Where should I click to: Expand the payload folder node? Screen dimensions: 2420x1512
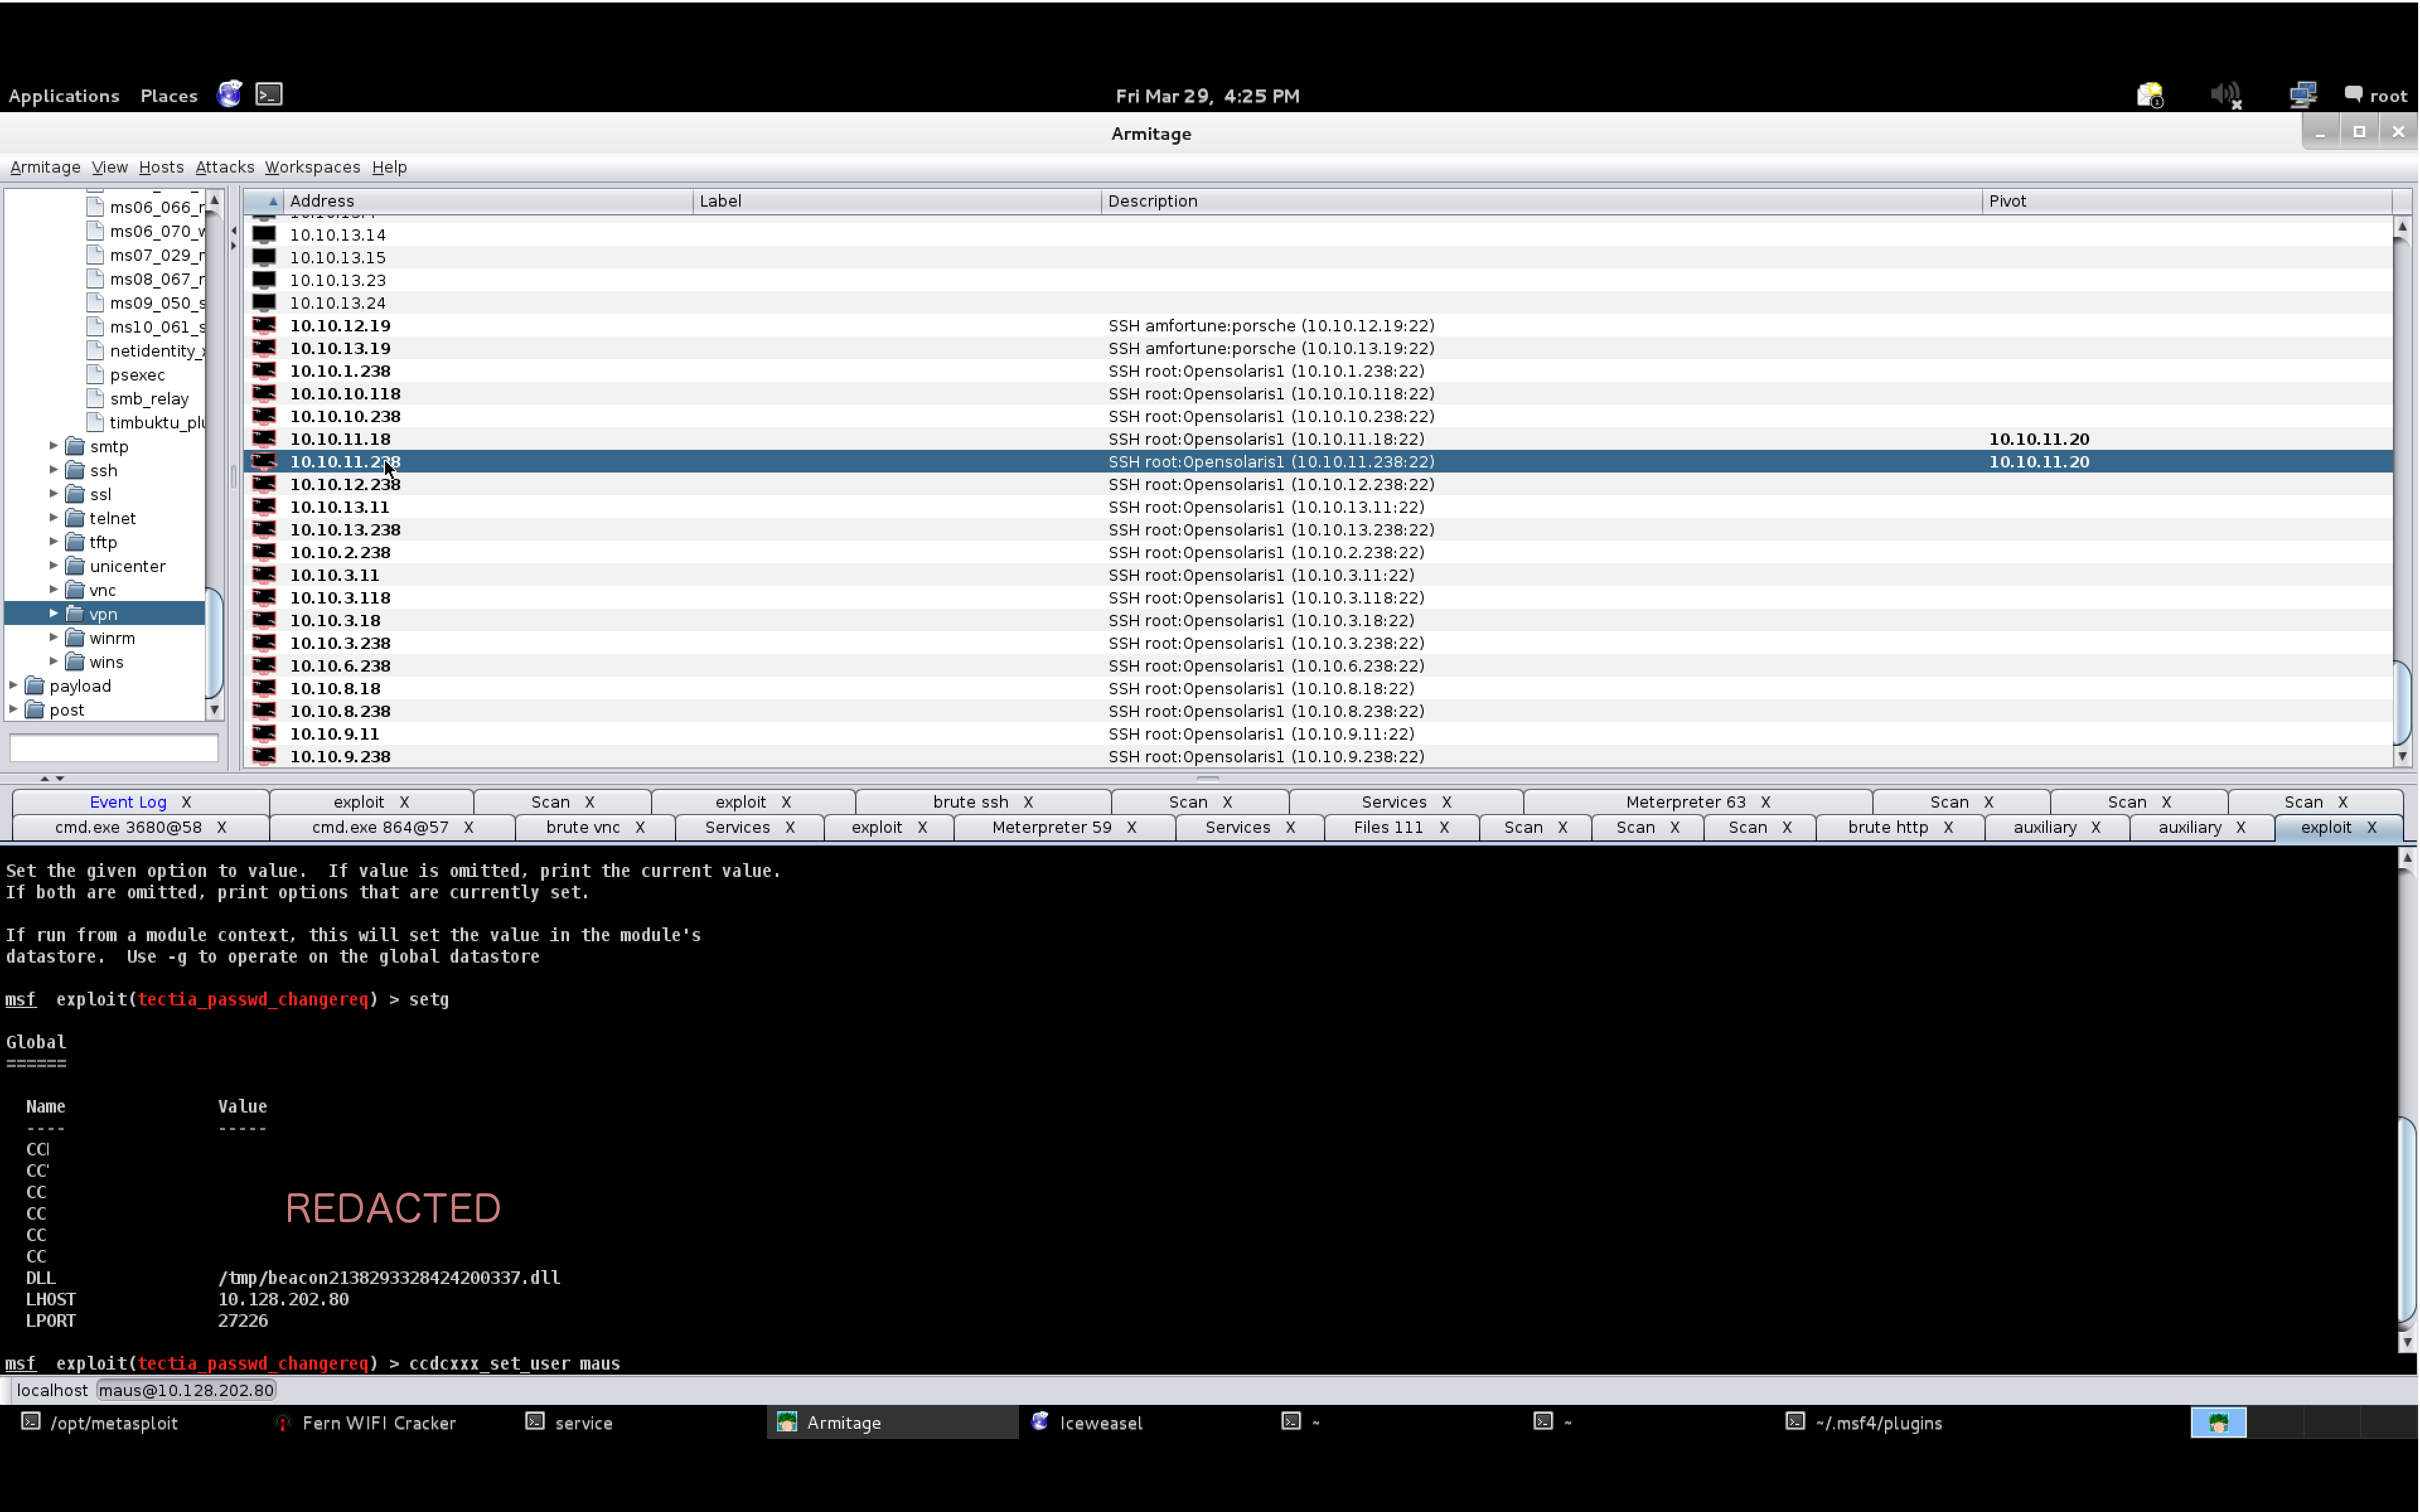pos(14,686)
